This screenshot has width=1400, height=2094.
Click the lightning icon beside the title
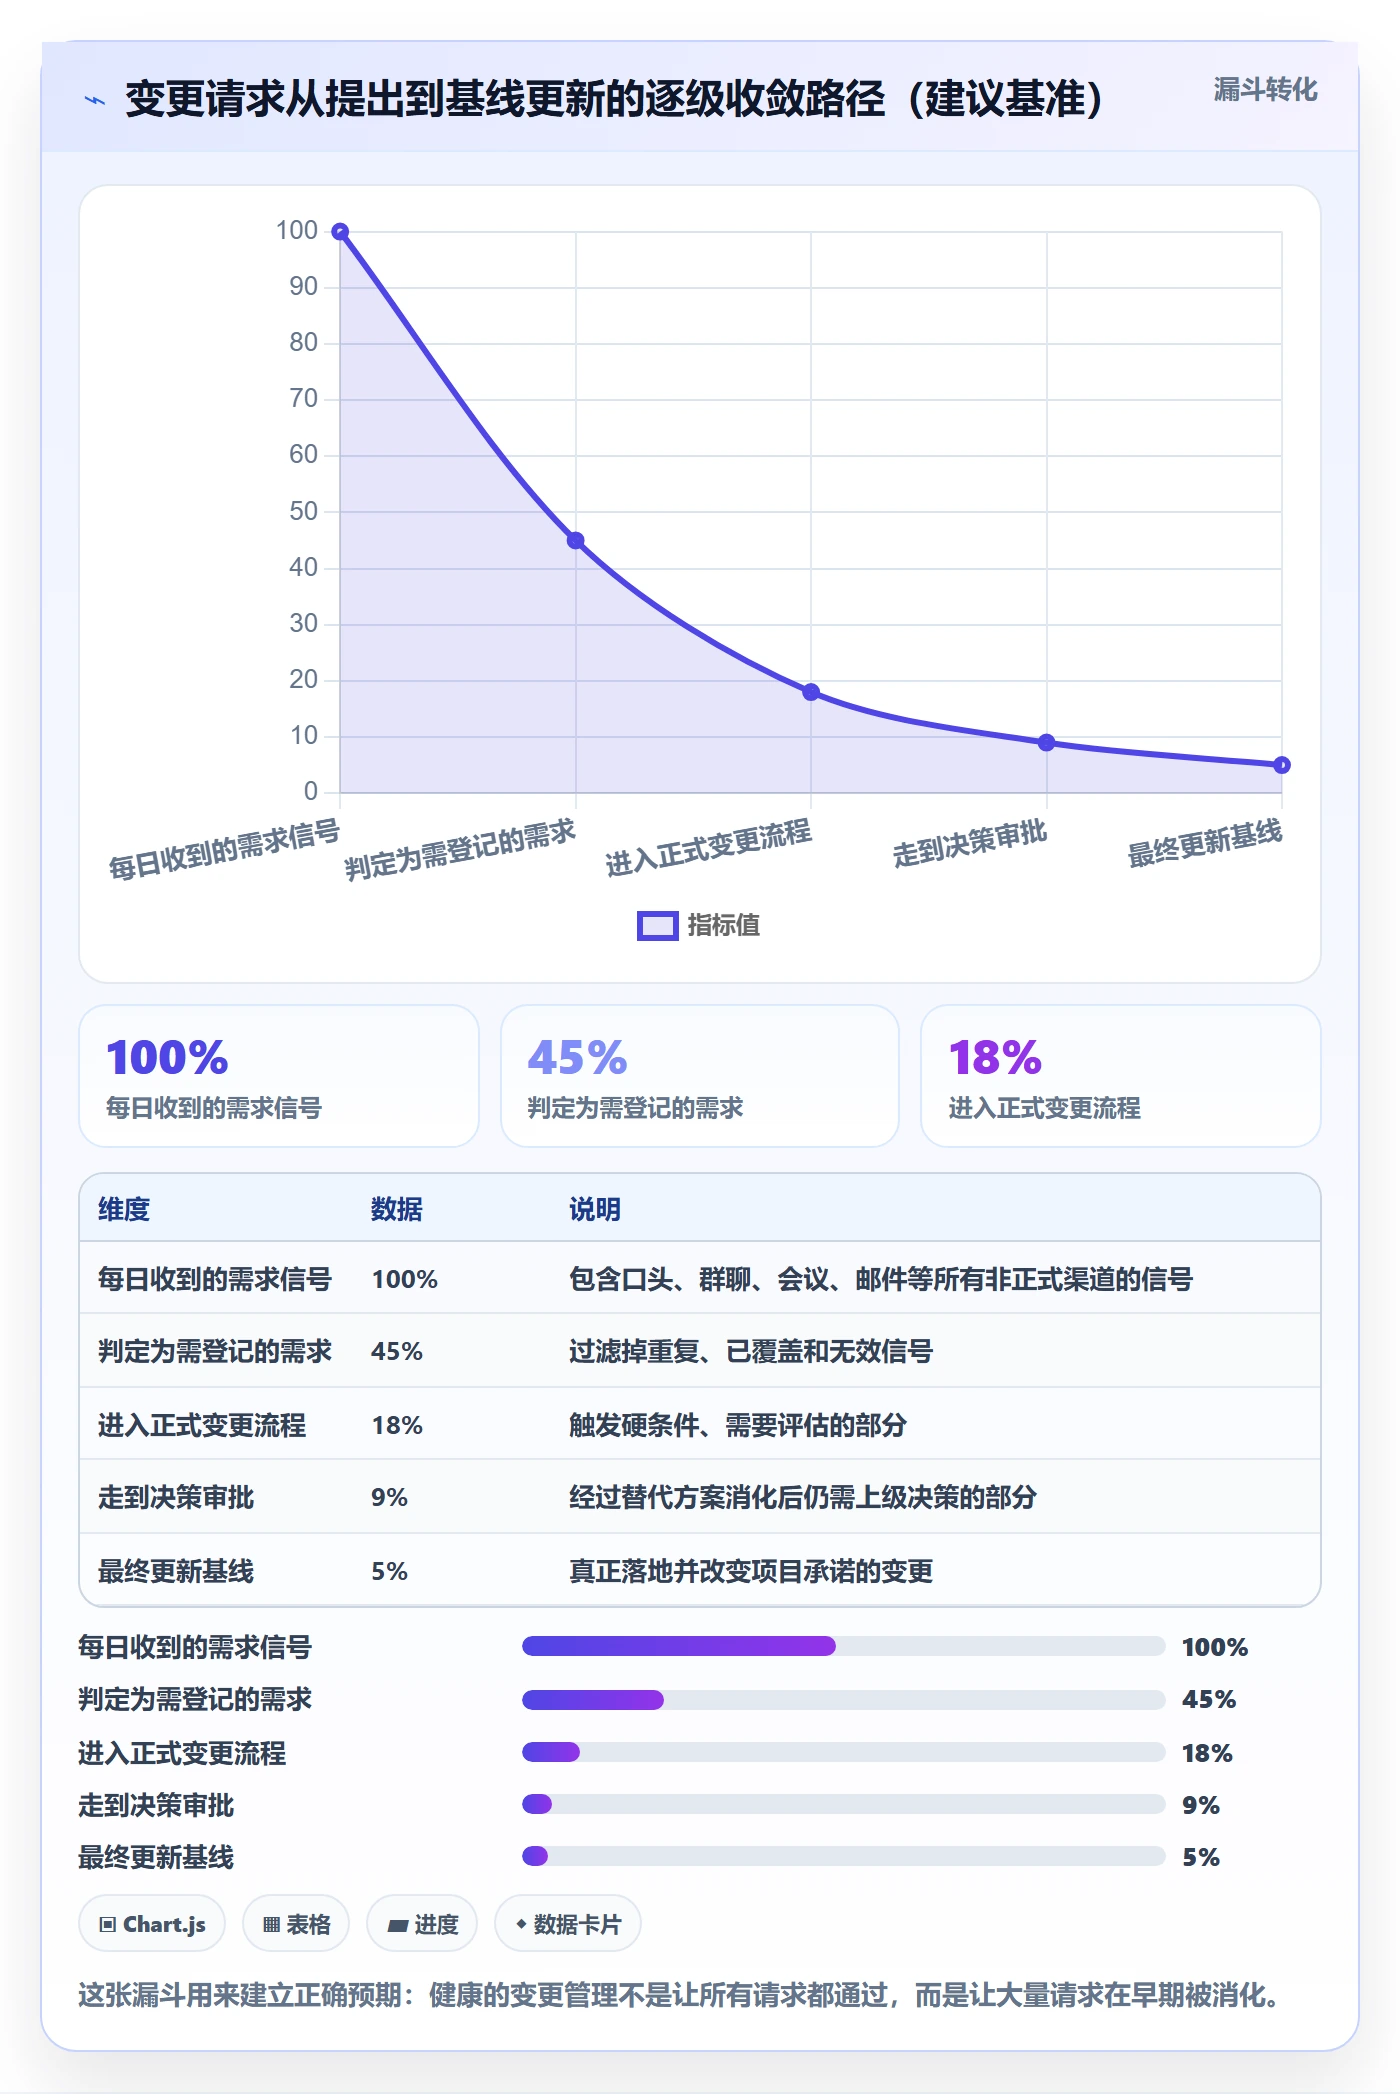coord(94,100)
